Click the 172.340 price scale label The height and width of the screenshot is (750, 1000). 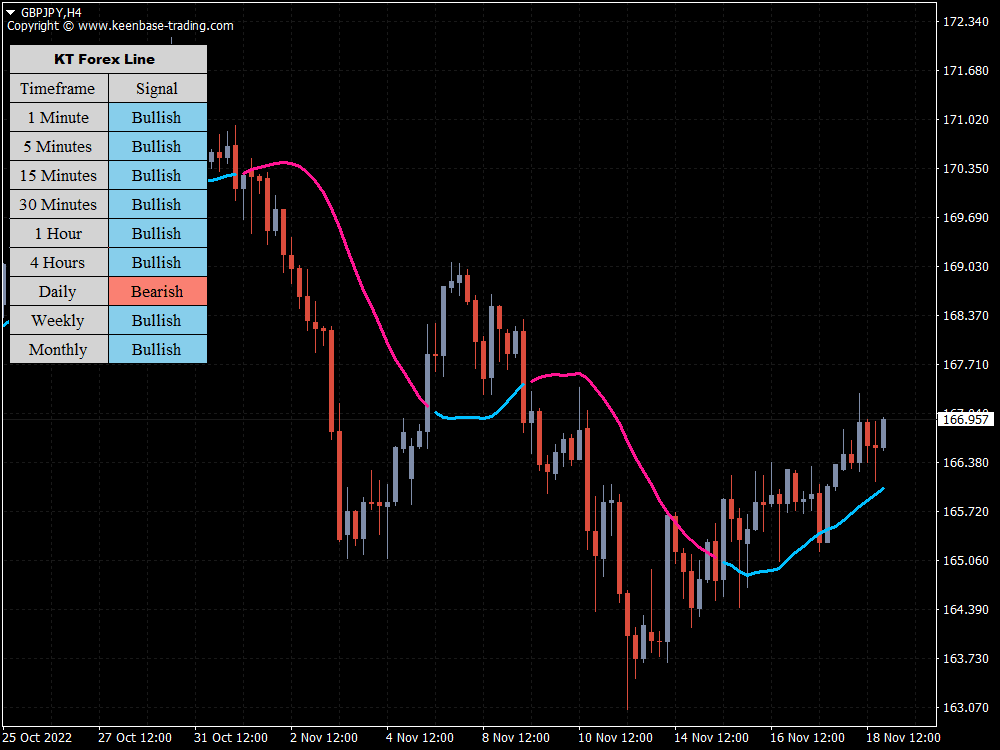point(966,22)
